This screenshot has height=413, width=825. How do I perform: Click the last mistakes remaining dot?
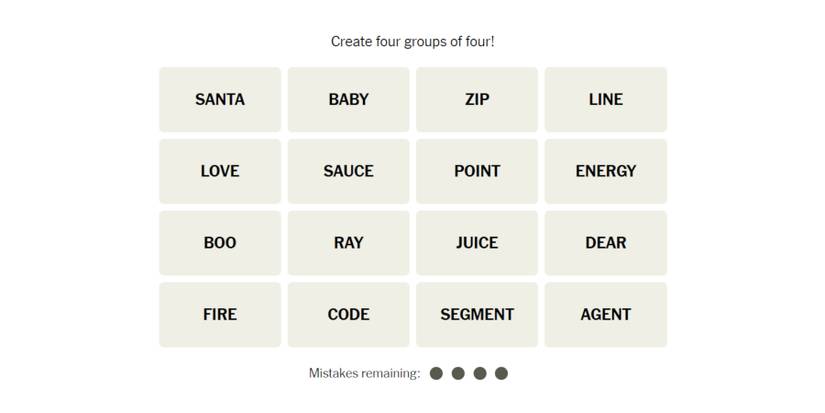coord(502,373)
